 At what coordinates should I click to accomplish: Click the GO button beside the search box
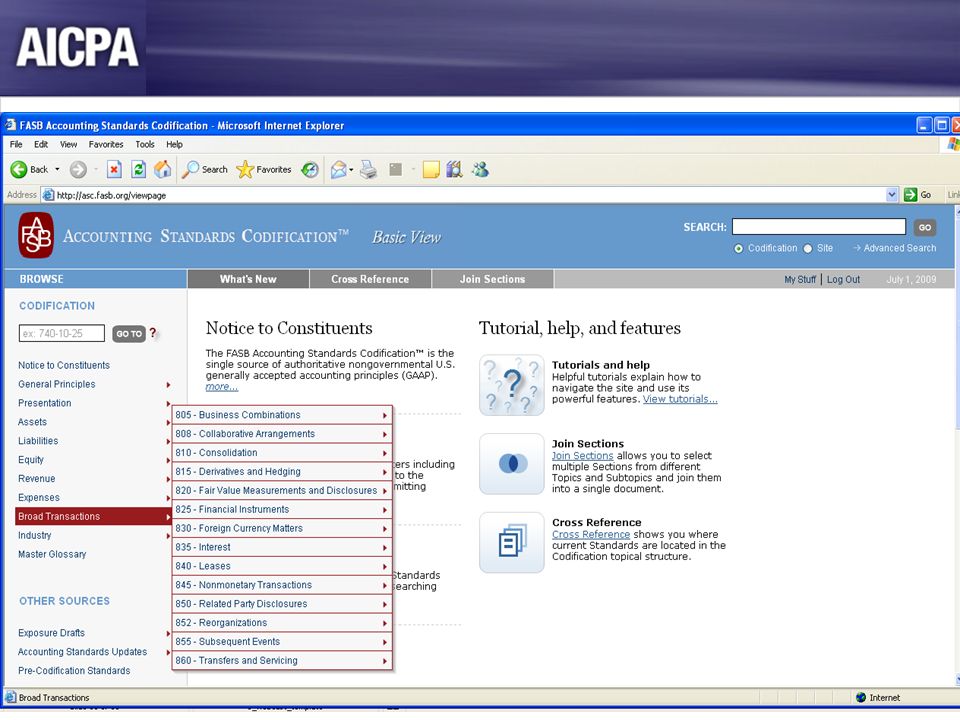[925, 227]
